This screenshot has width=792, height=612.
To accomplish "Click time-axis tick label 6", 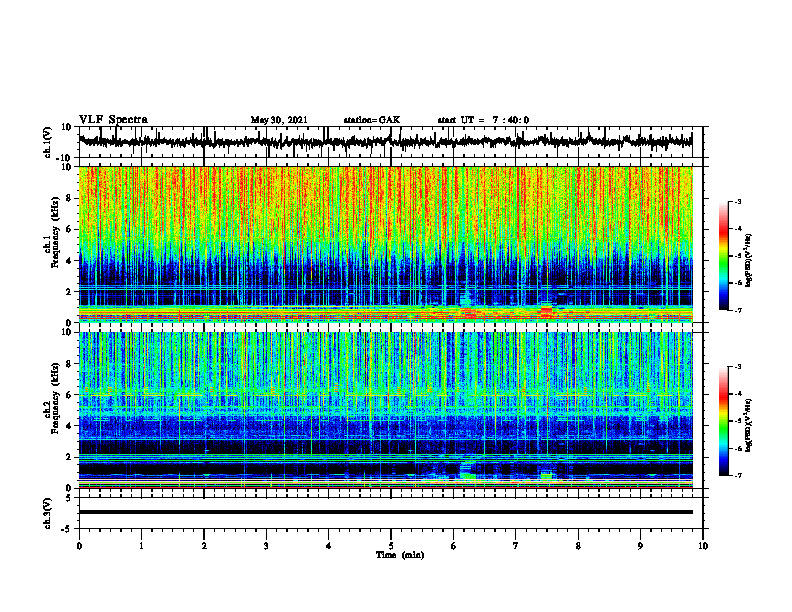I will click(454, 546).
